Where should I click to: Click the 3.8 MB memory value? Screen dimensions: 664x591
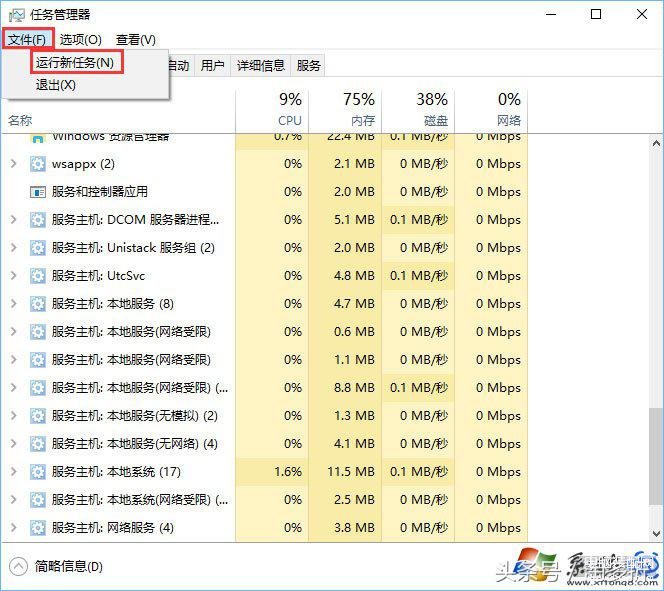354,527
